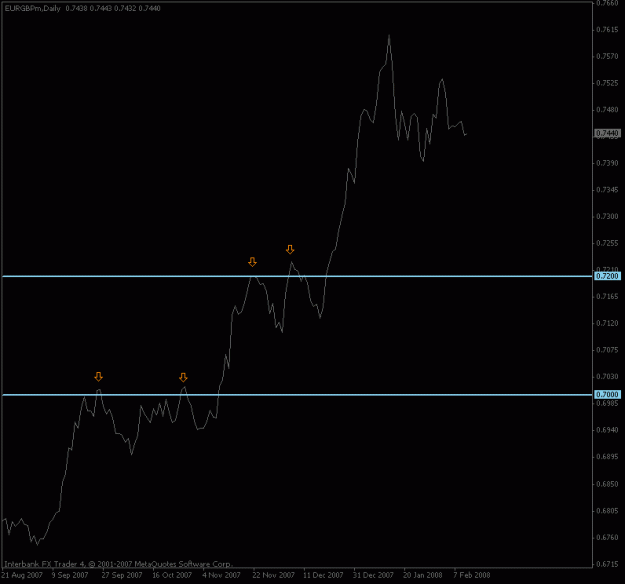
Task: Select the orange arrow above the late-September 2007 peak
Action: point(98,377)
